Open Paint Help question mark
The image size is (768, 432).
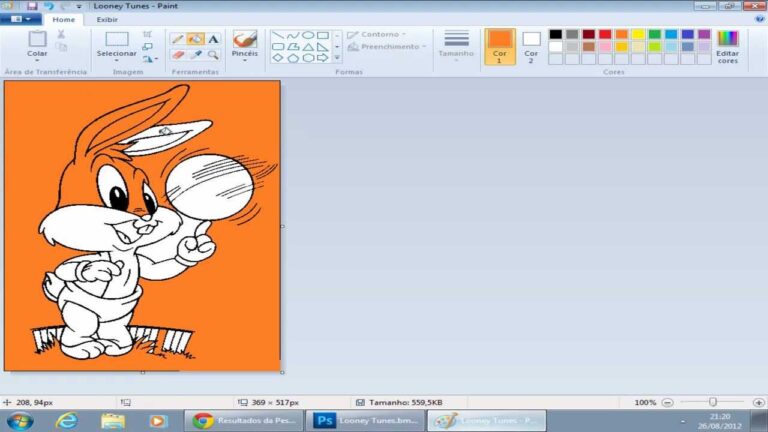coord(760,19)
